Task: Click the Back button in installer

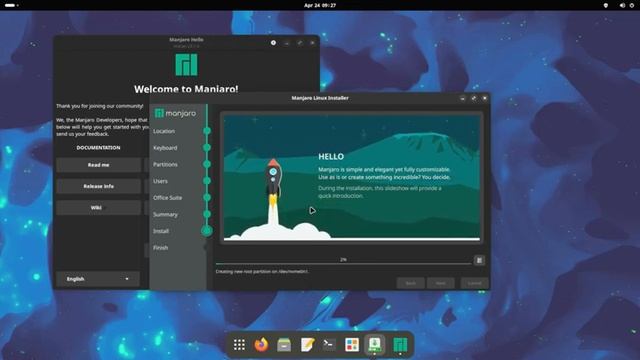Action: (411, 283)
